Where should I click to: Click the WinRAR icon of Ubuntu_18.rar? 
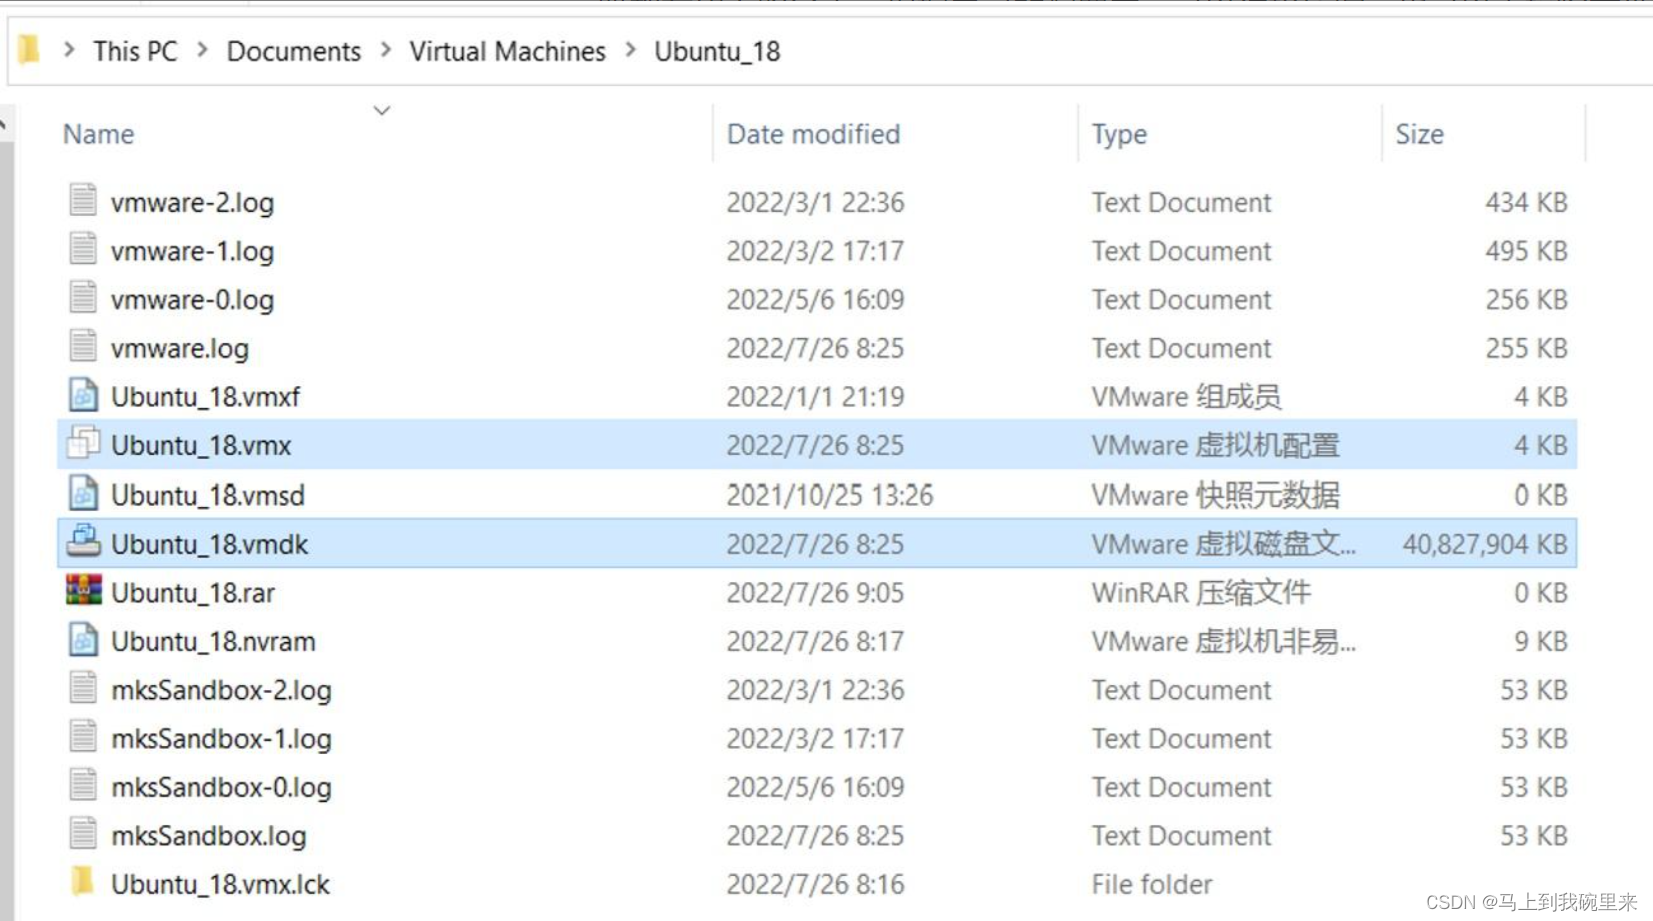tap(83, 591)
